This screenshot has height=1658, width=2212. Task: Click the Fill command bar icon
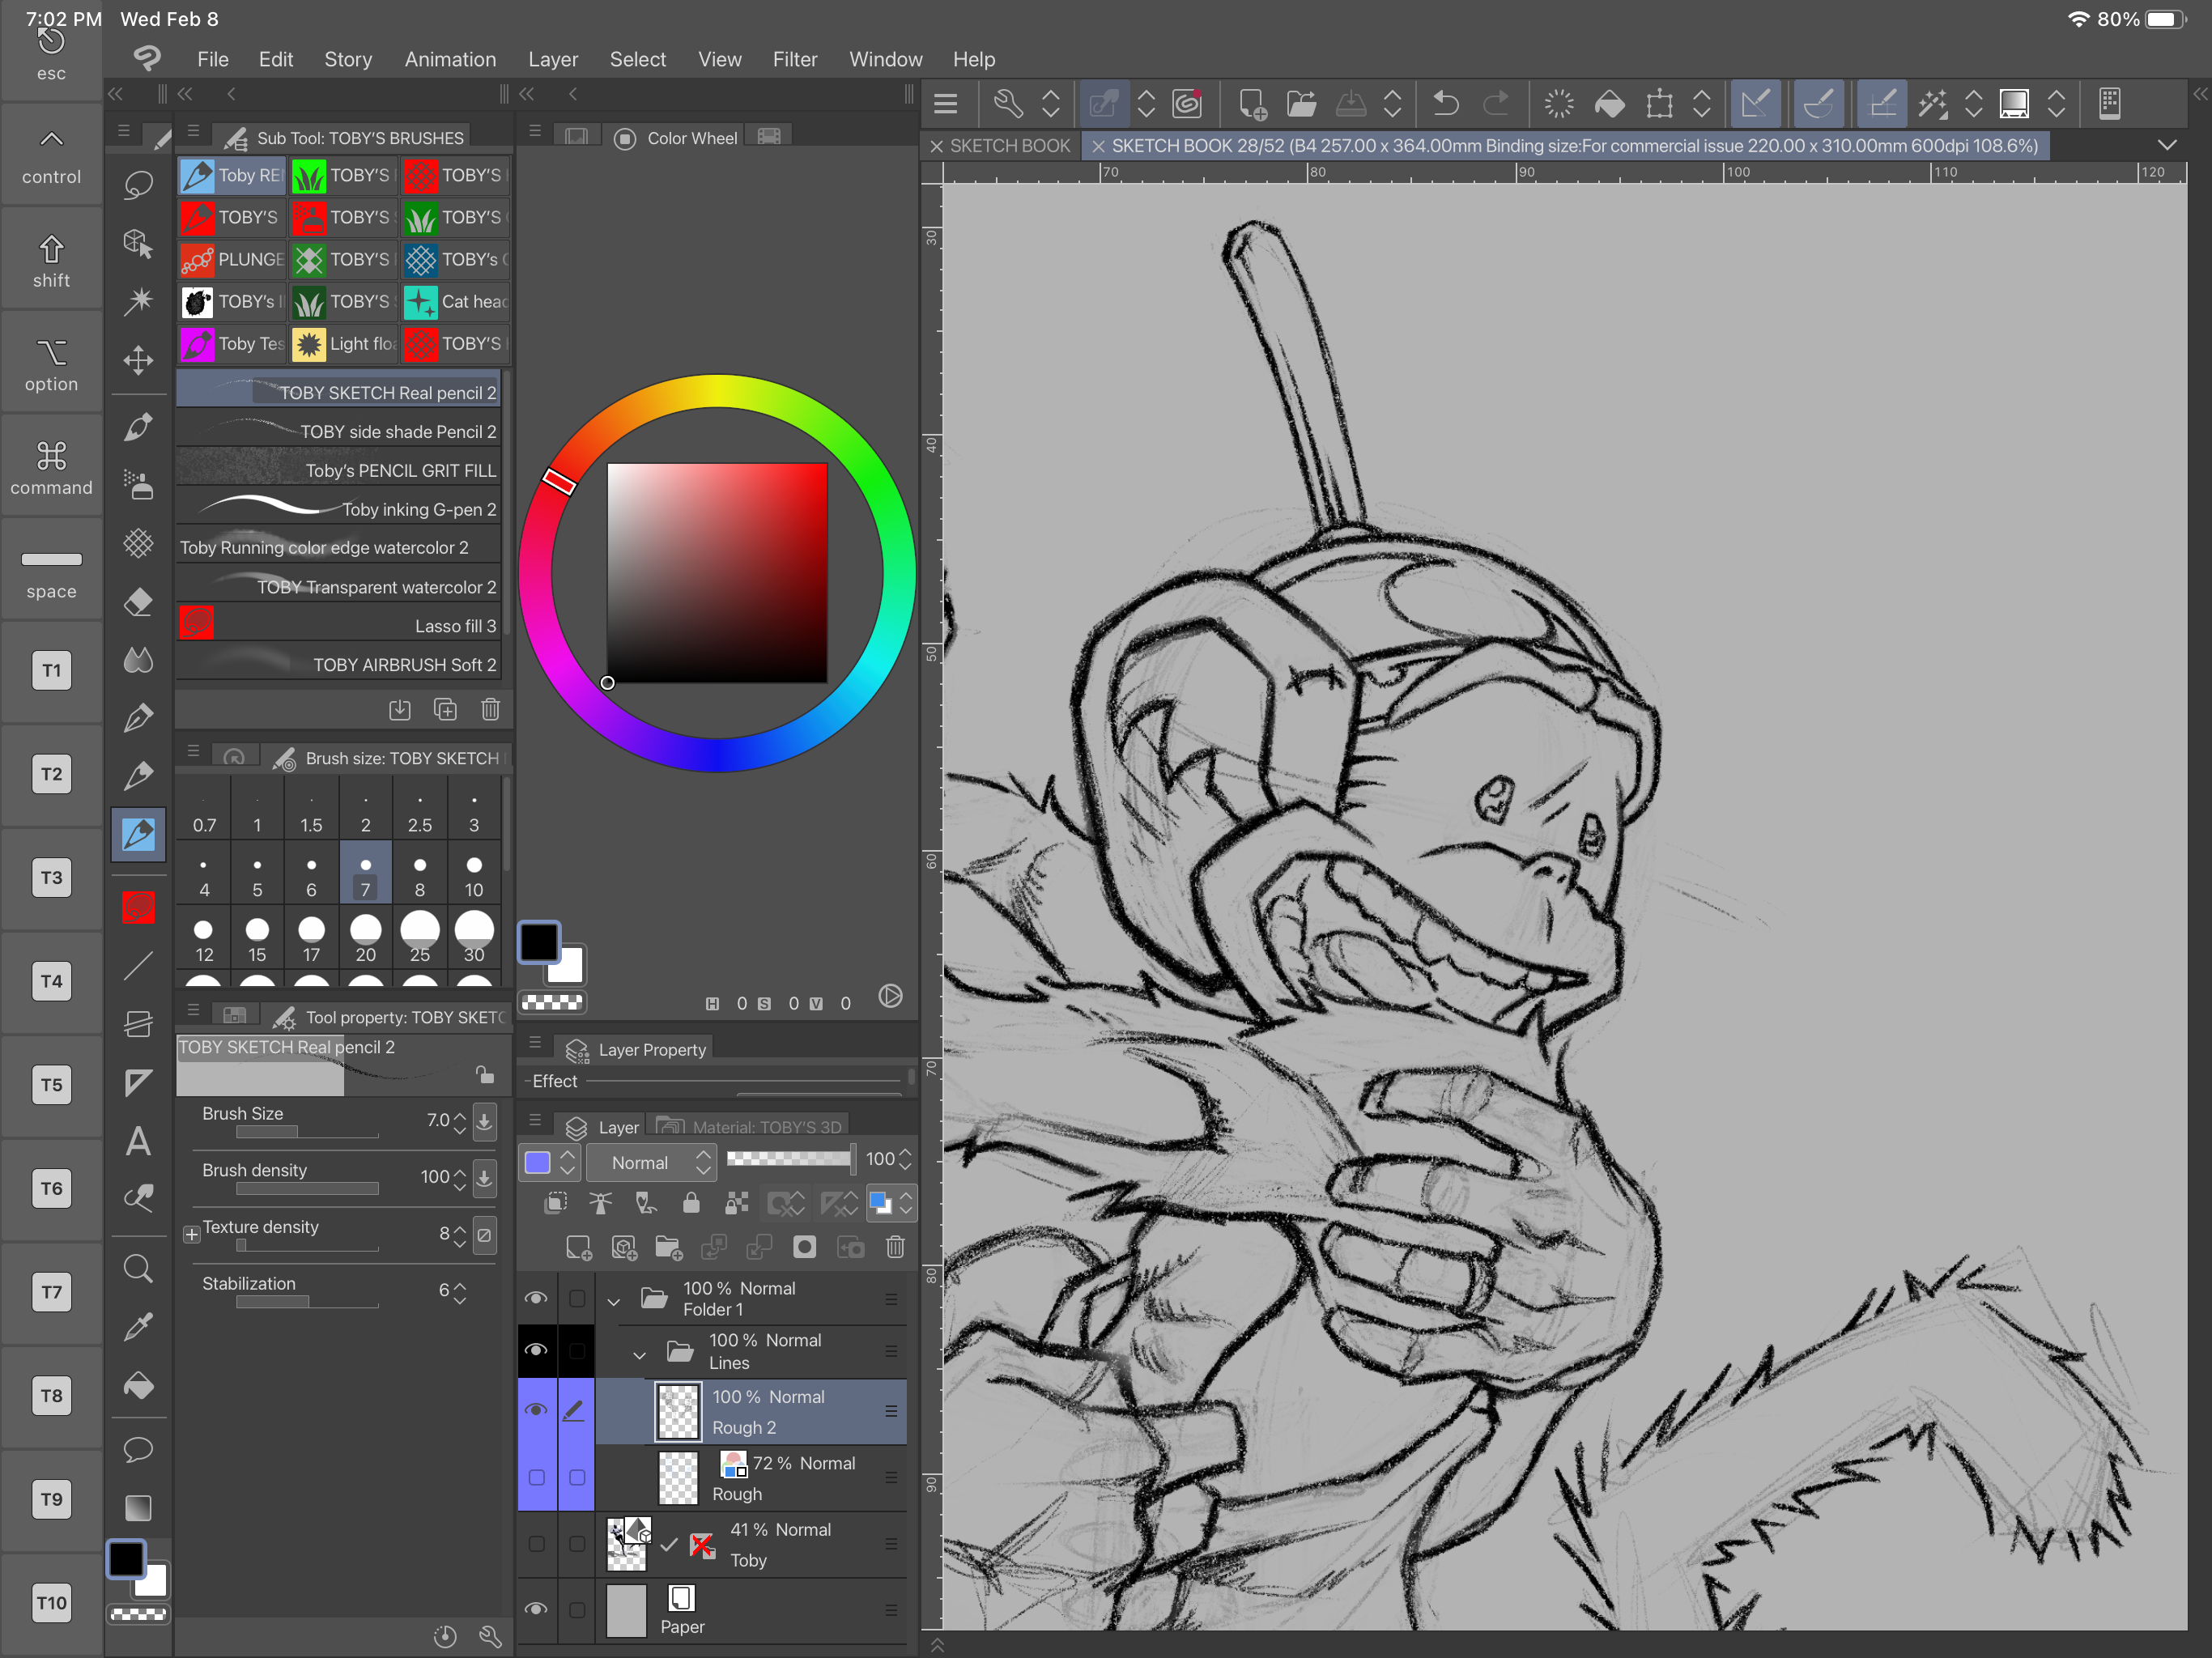1609,103
